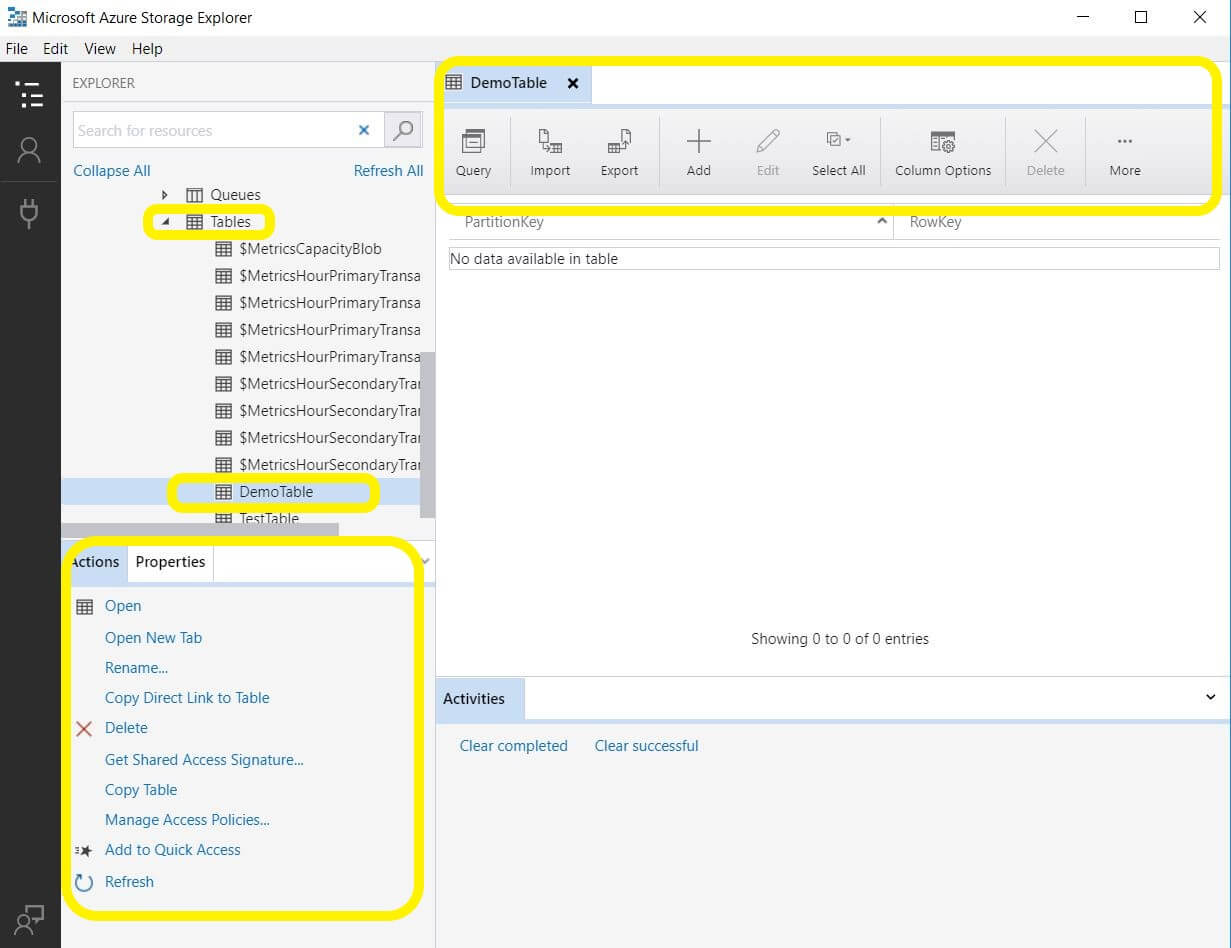This screenshot has width=1231, height=948.
Task: Open the Explorer view in the sidebar
Action: tap(30, 95)
